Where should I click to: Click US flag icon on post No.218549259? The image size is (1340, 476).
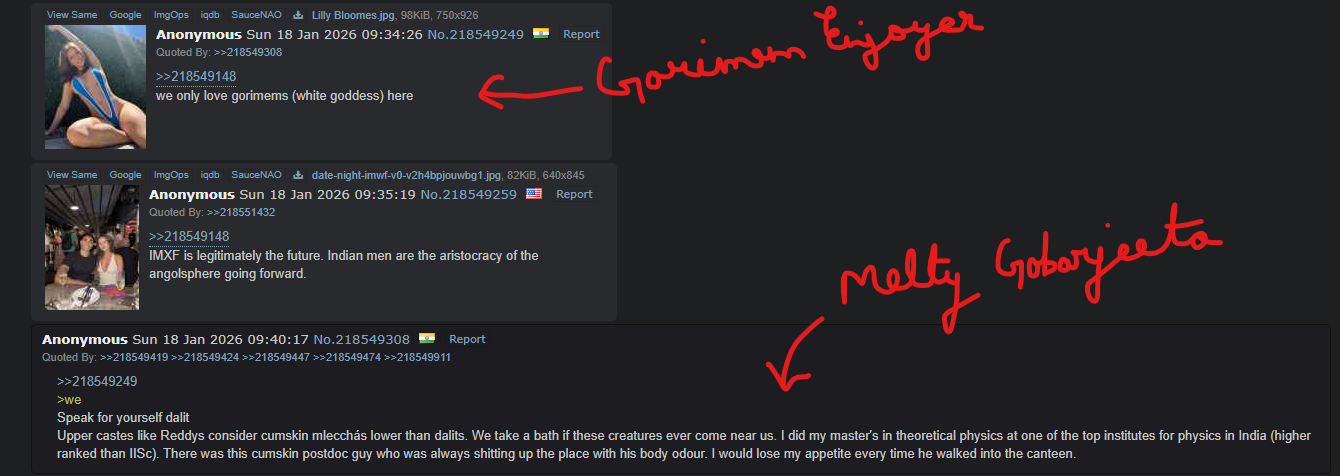(x=534, y=194)
